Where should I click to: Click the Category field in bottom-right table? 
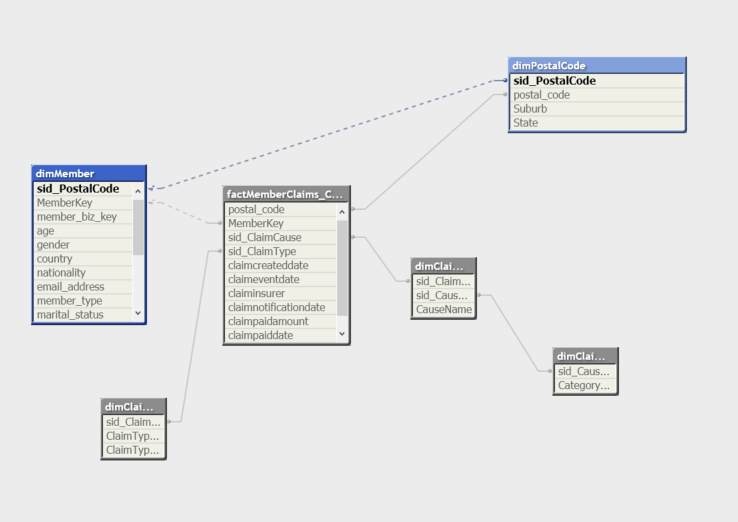[584, 385]
